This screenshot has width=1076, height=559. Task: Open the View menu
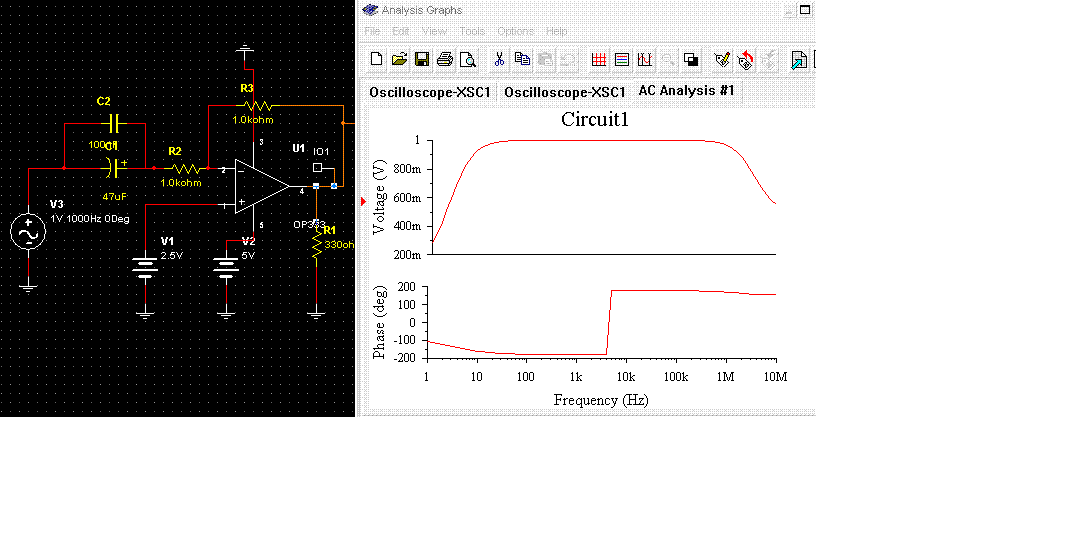[434, 32]
